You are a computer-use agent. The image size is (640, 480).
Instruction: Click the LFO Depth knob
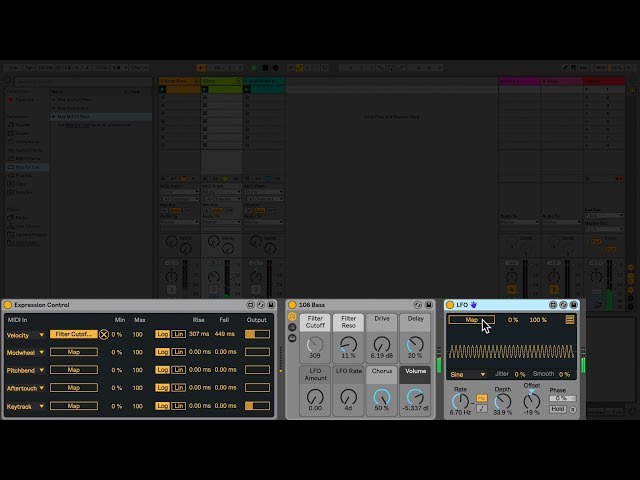click(502, 402)
